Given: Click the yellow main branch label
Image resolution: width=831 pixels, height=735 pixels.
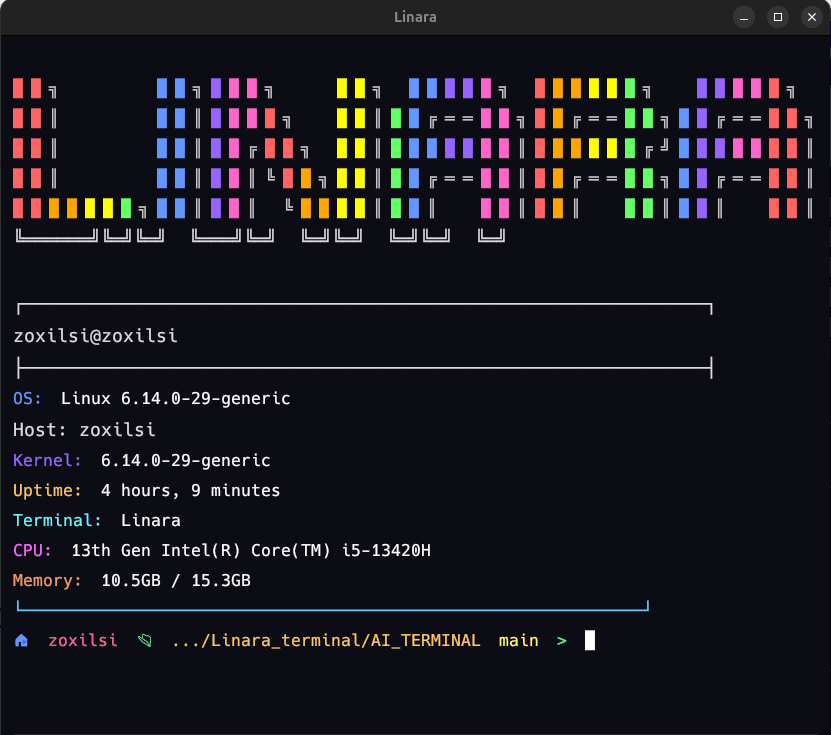Looking at the screenshot, I should pos(518,641).
